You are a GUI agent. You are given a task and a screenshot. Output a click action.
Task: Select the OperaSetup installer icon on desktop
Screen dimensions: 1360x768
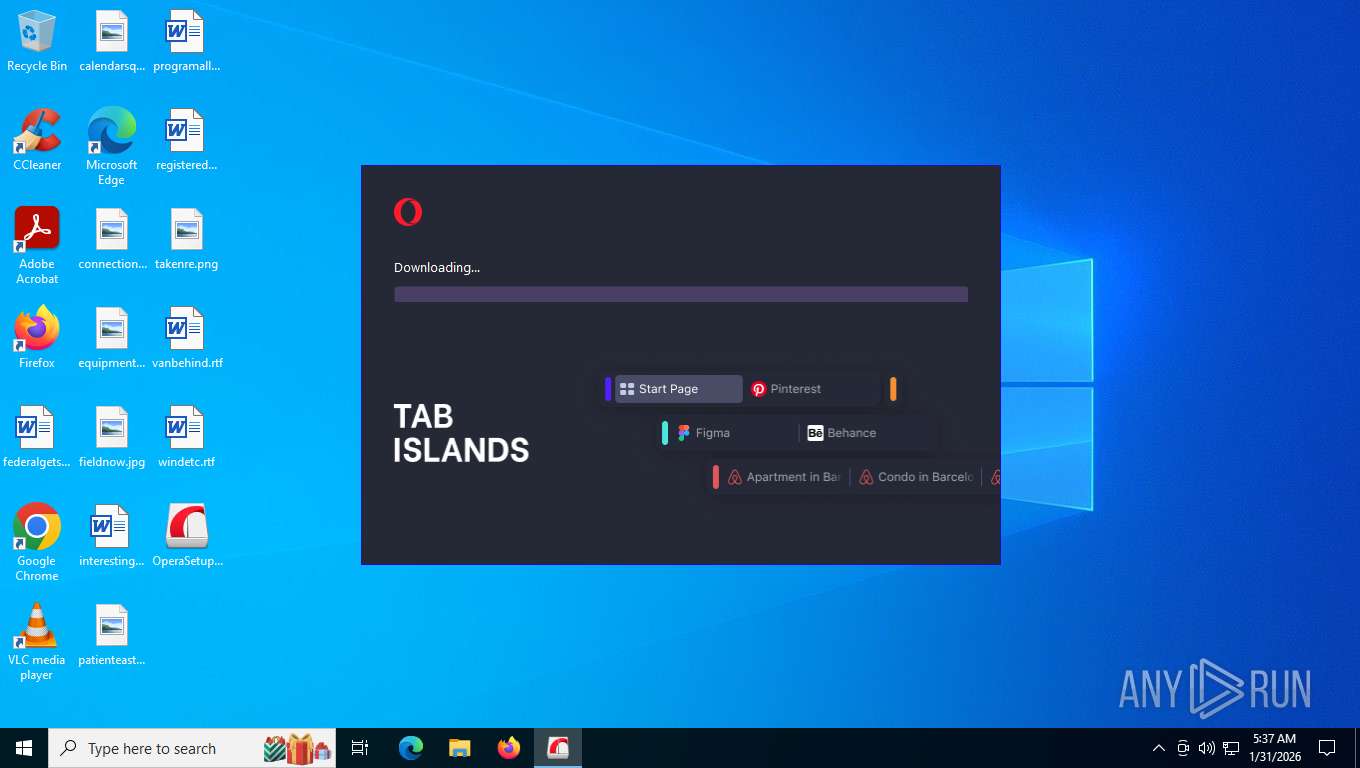(187, 536)
